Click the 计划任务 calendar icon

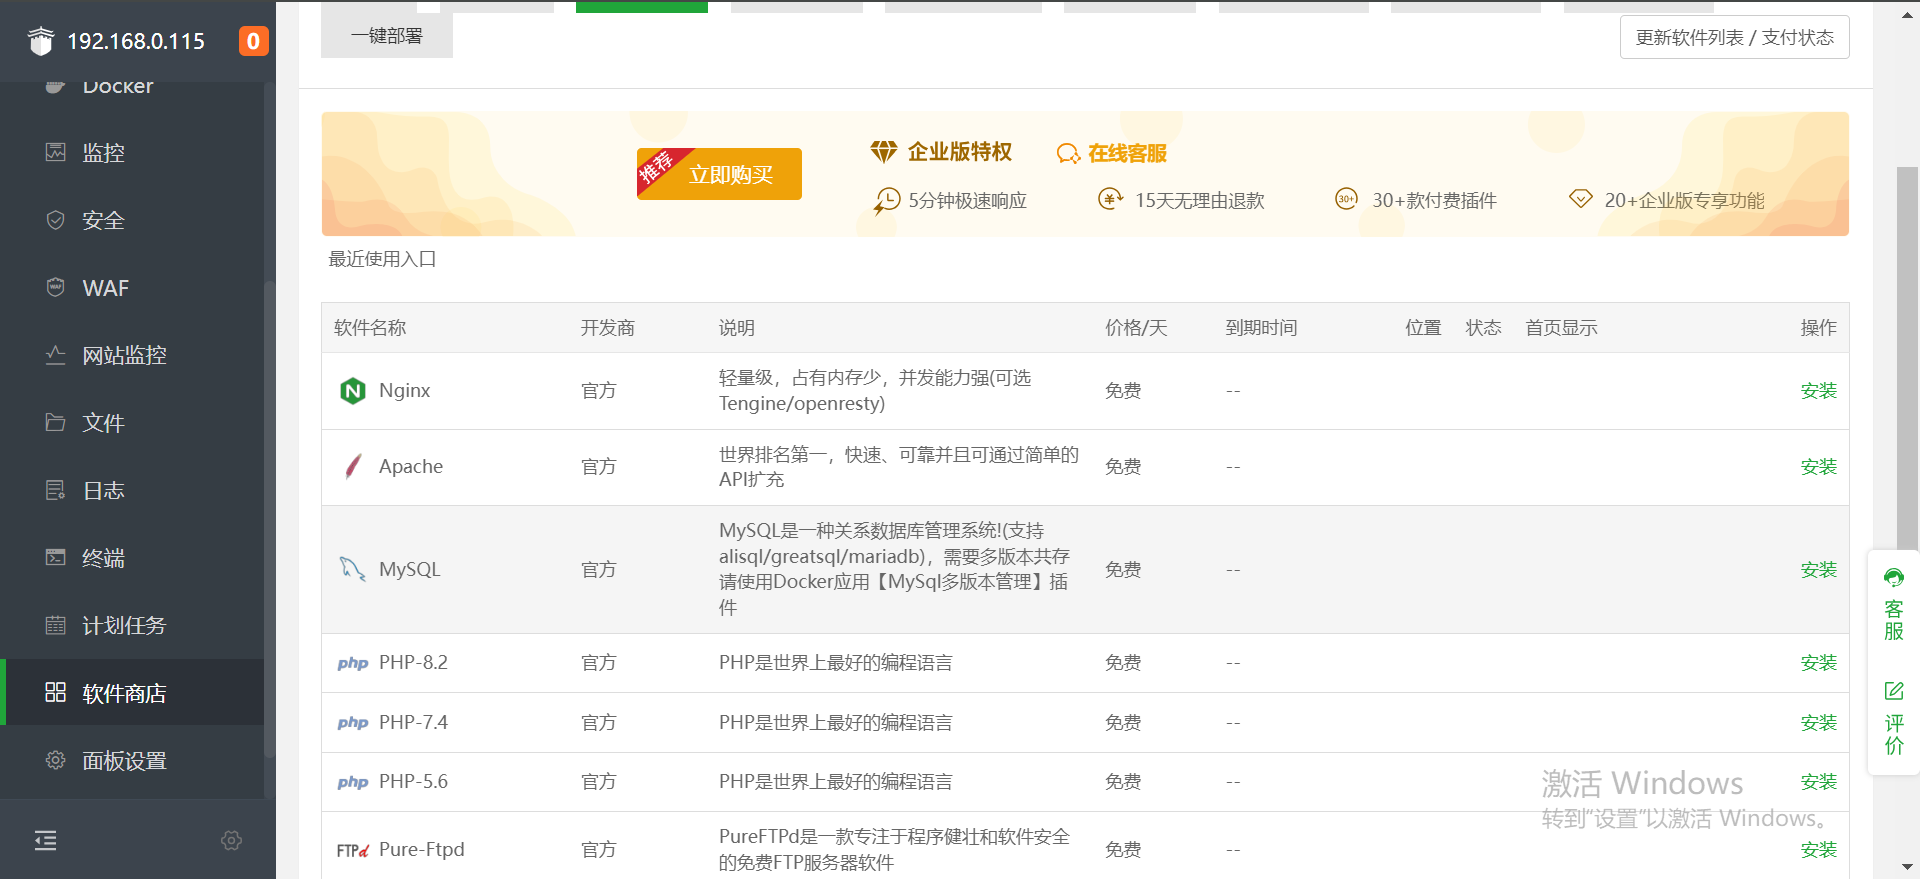(56, 625)
